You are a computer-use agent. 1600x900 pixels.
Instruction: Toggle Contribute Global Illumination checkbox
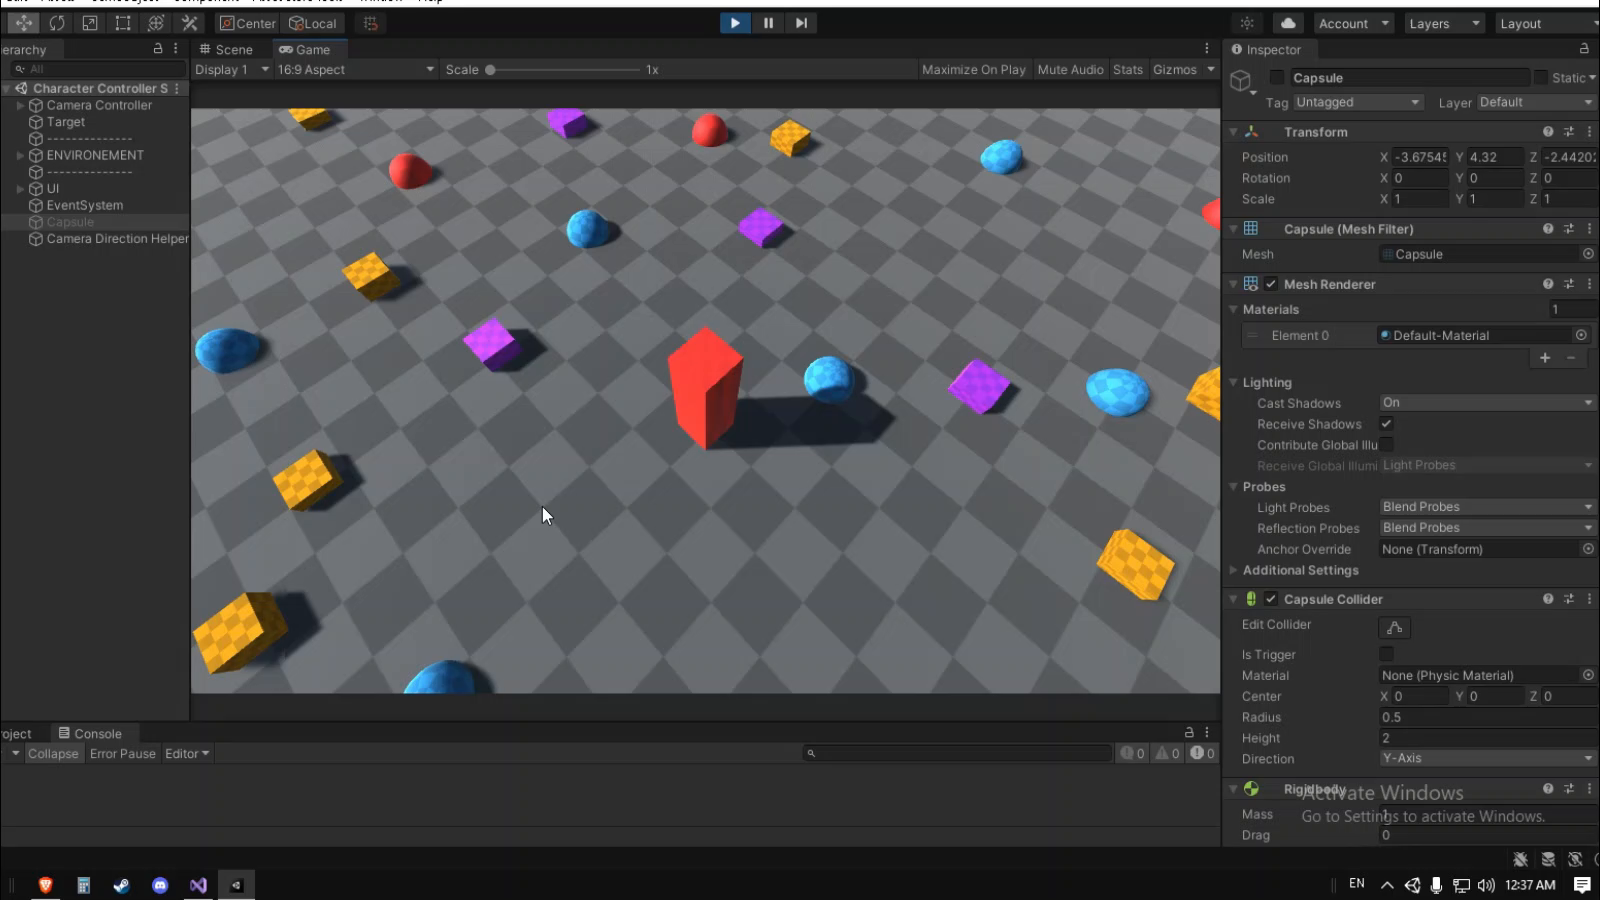pyautogui.click(x=1386, y=445)
